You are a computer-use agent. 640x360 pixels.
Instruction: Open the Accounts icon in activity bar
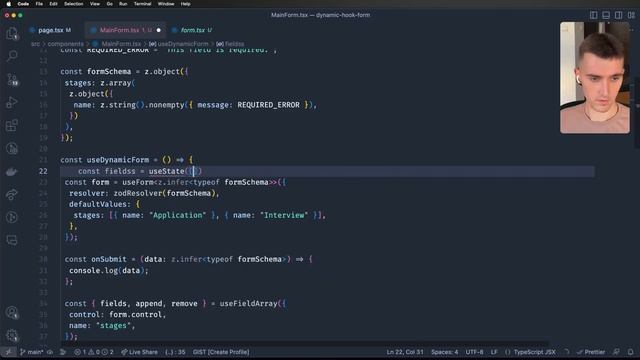(x=12, y=313)
